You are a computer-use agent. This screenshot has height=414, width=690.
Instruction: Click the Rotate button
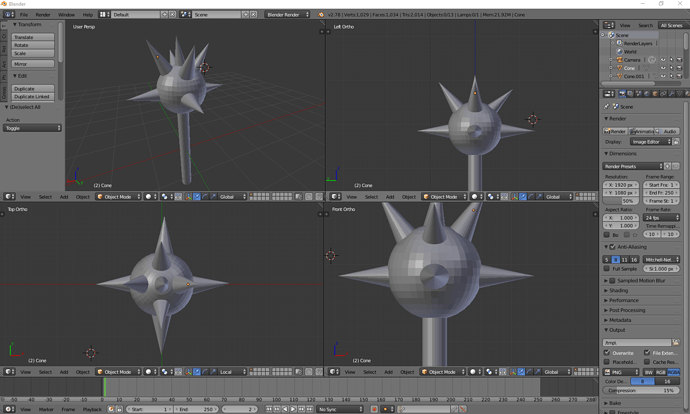(33, 45)
